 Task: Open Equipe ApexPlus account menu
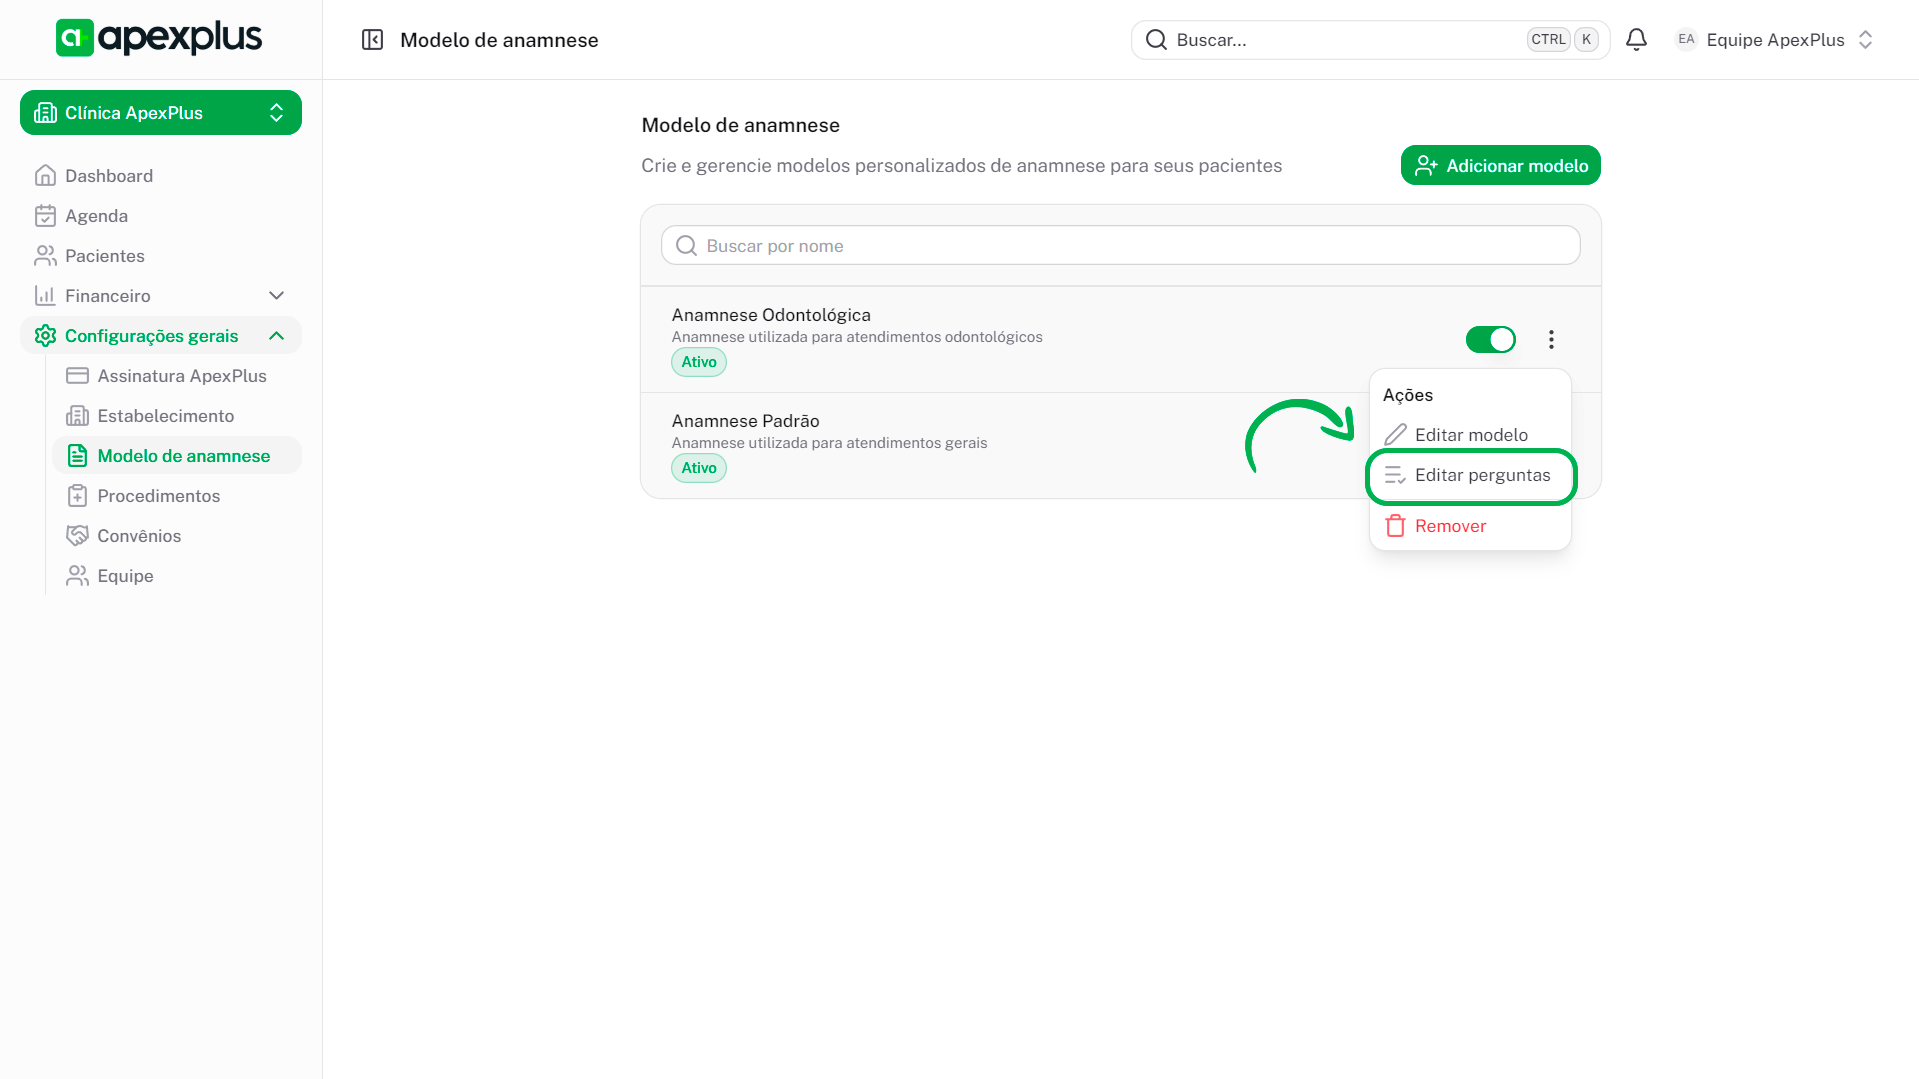[1774, 40]
